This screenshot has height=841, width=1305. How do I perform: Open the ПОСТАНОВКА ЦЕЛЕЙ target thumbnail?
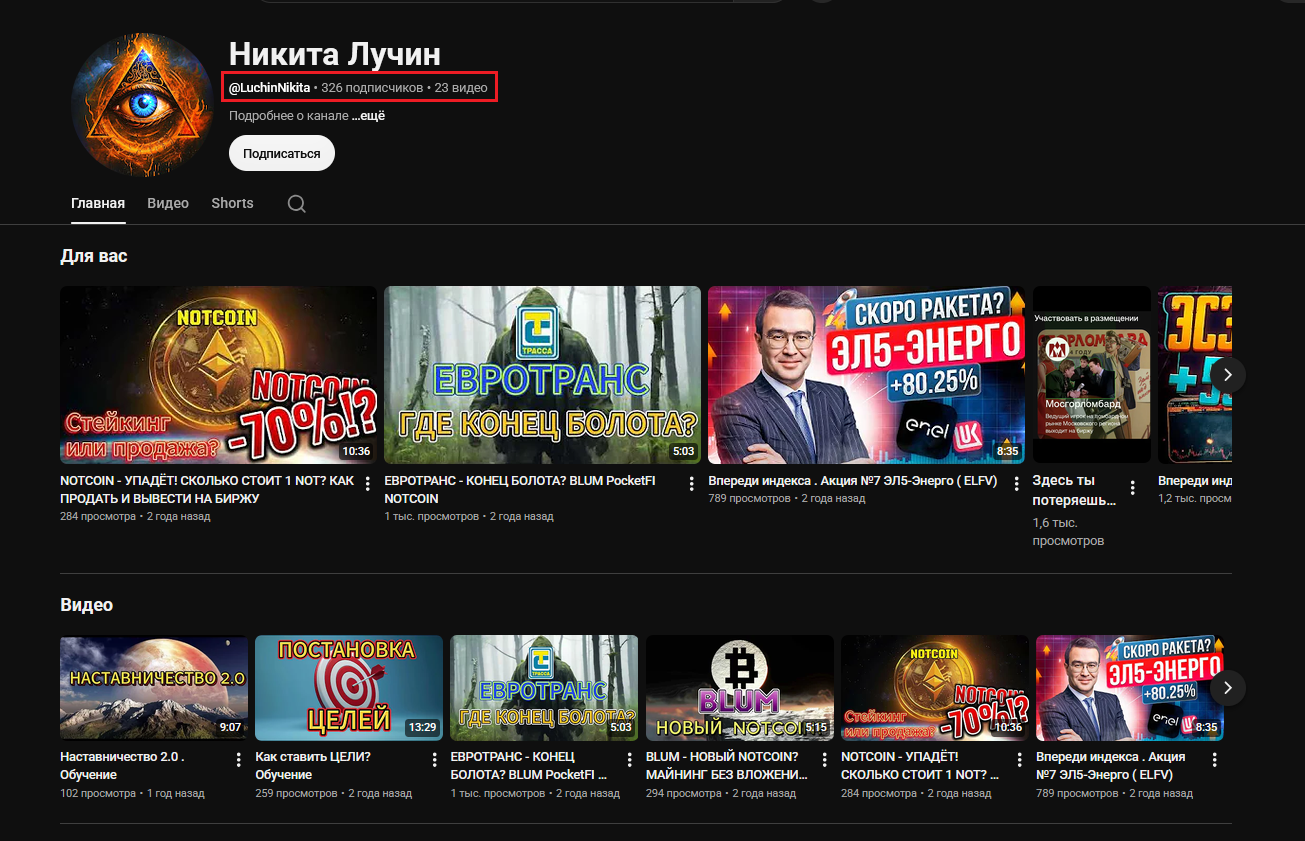point(349,688)
